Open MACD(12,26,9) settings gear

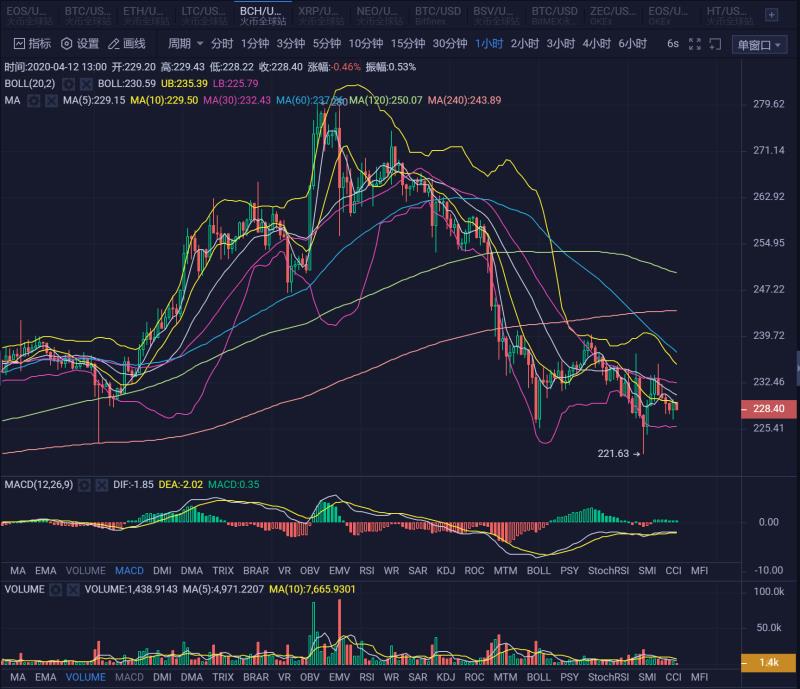click(84, 485)
